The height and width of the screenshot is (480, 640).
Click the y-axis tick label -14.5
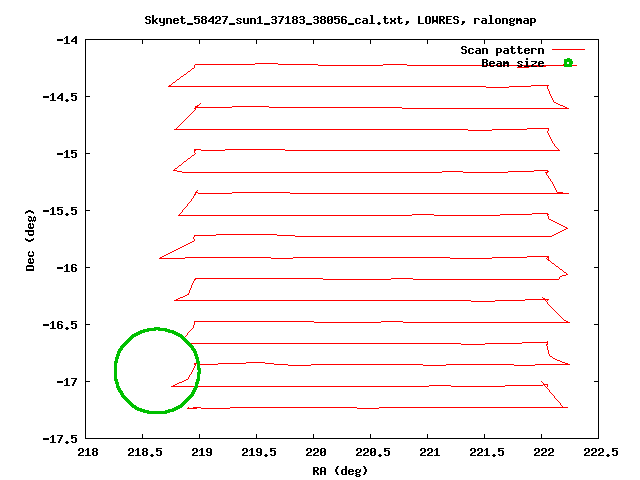point(60,97)
